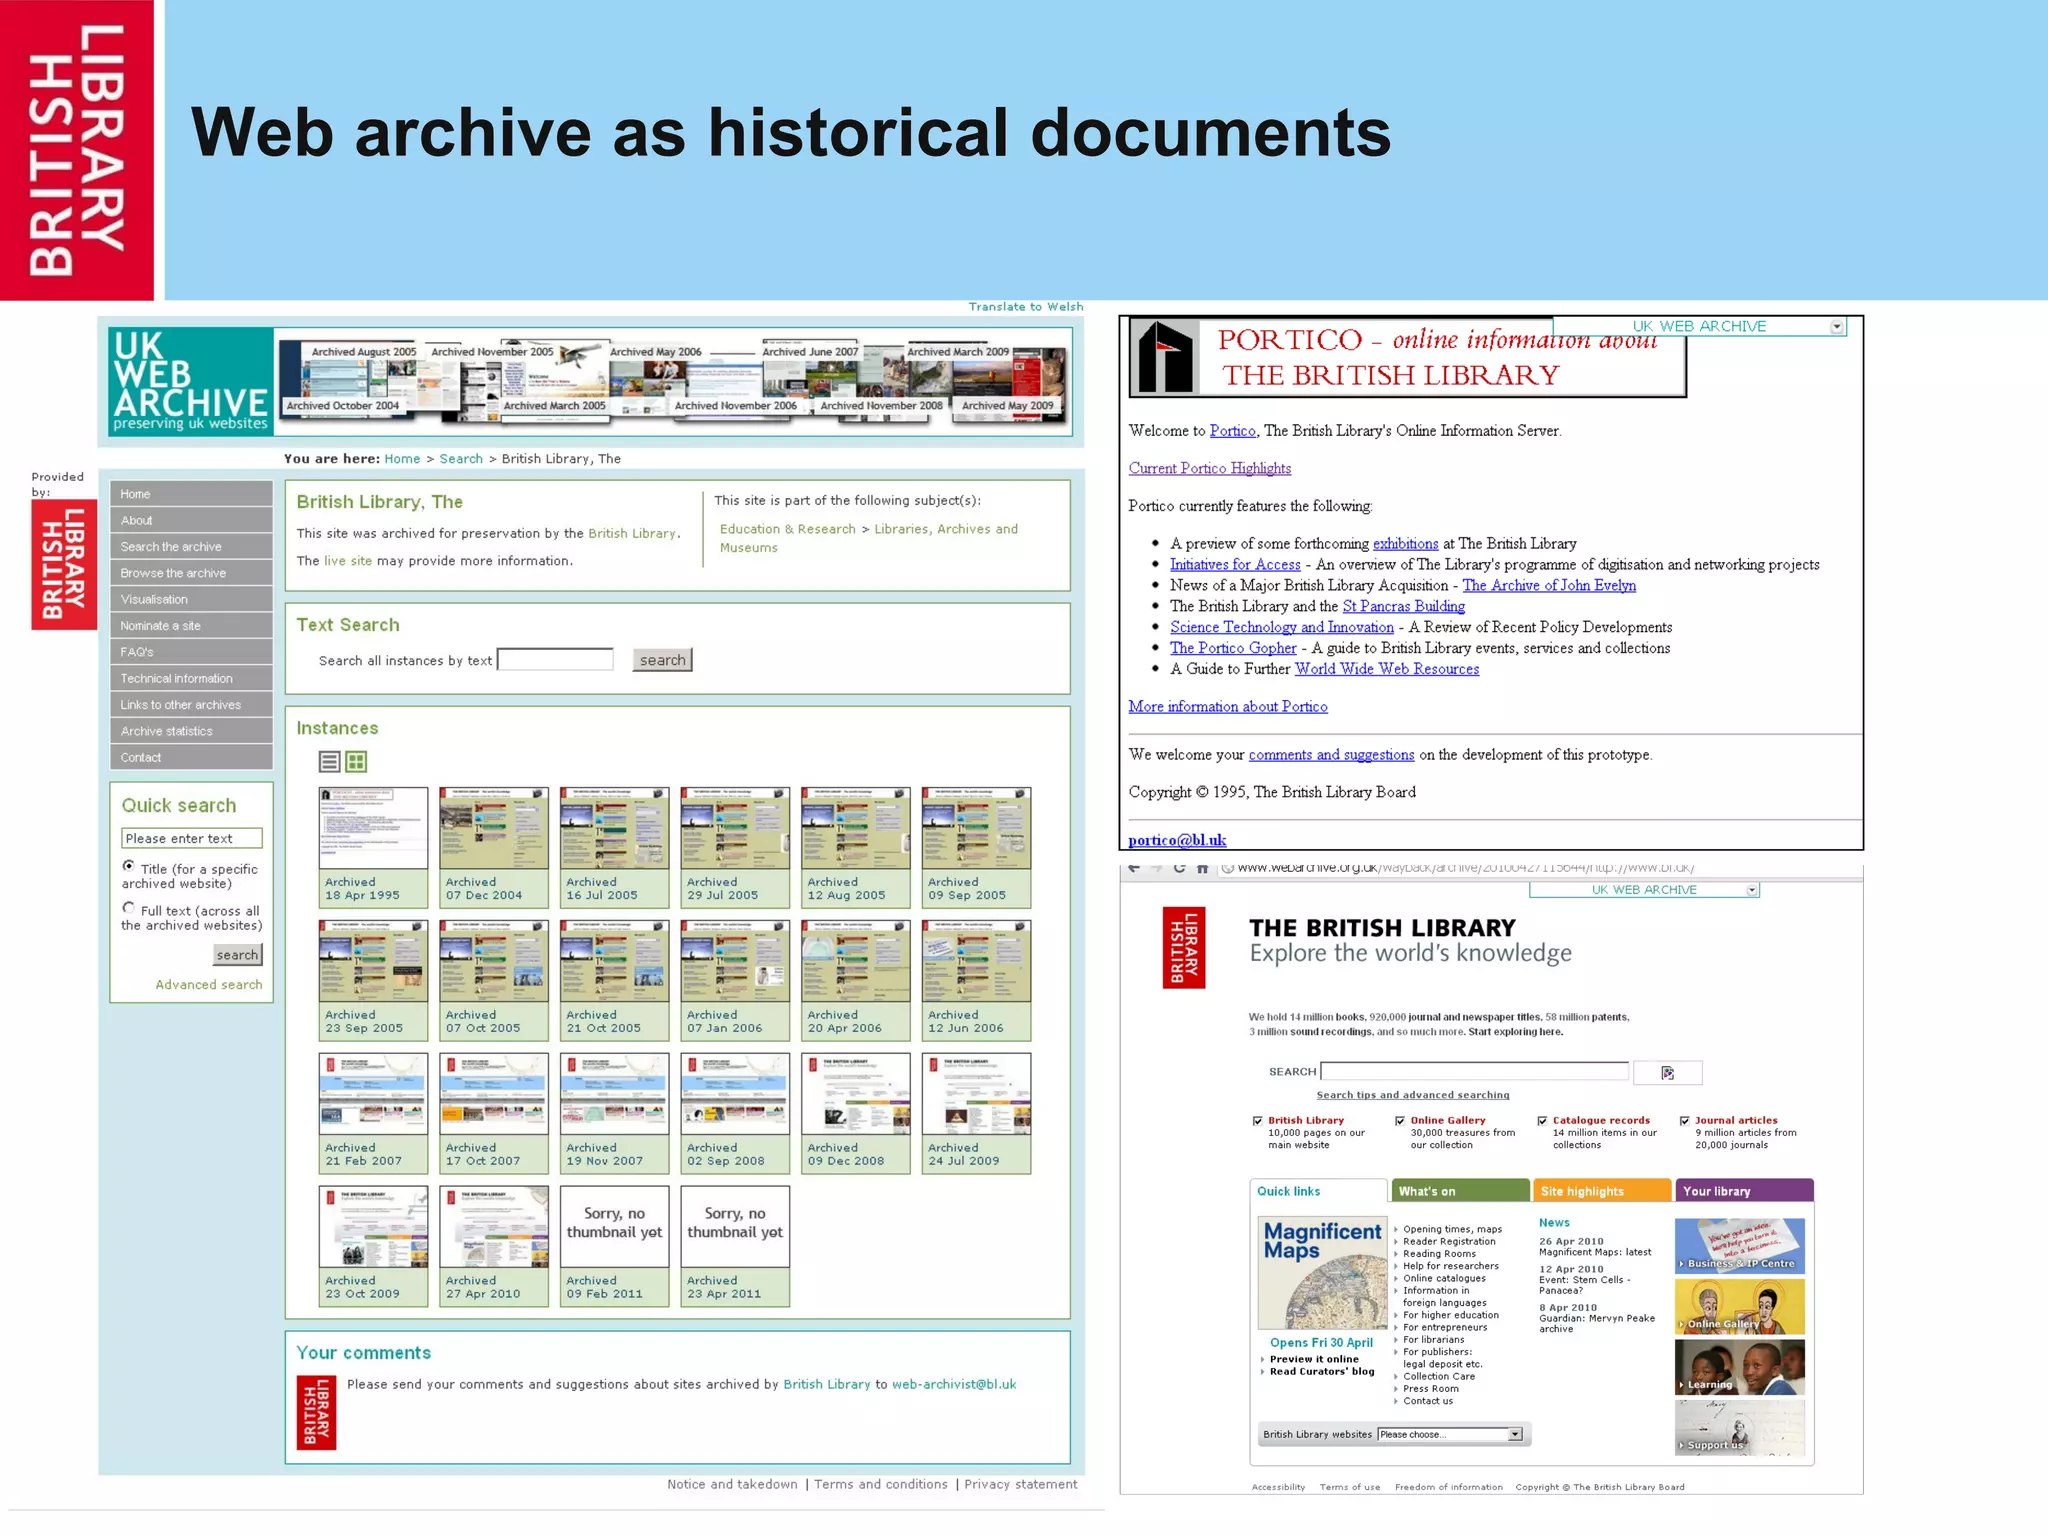Click the red British Library logo on 2010 page

click(x=1184, y=947)
